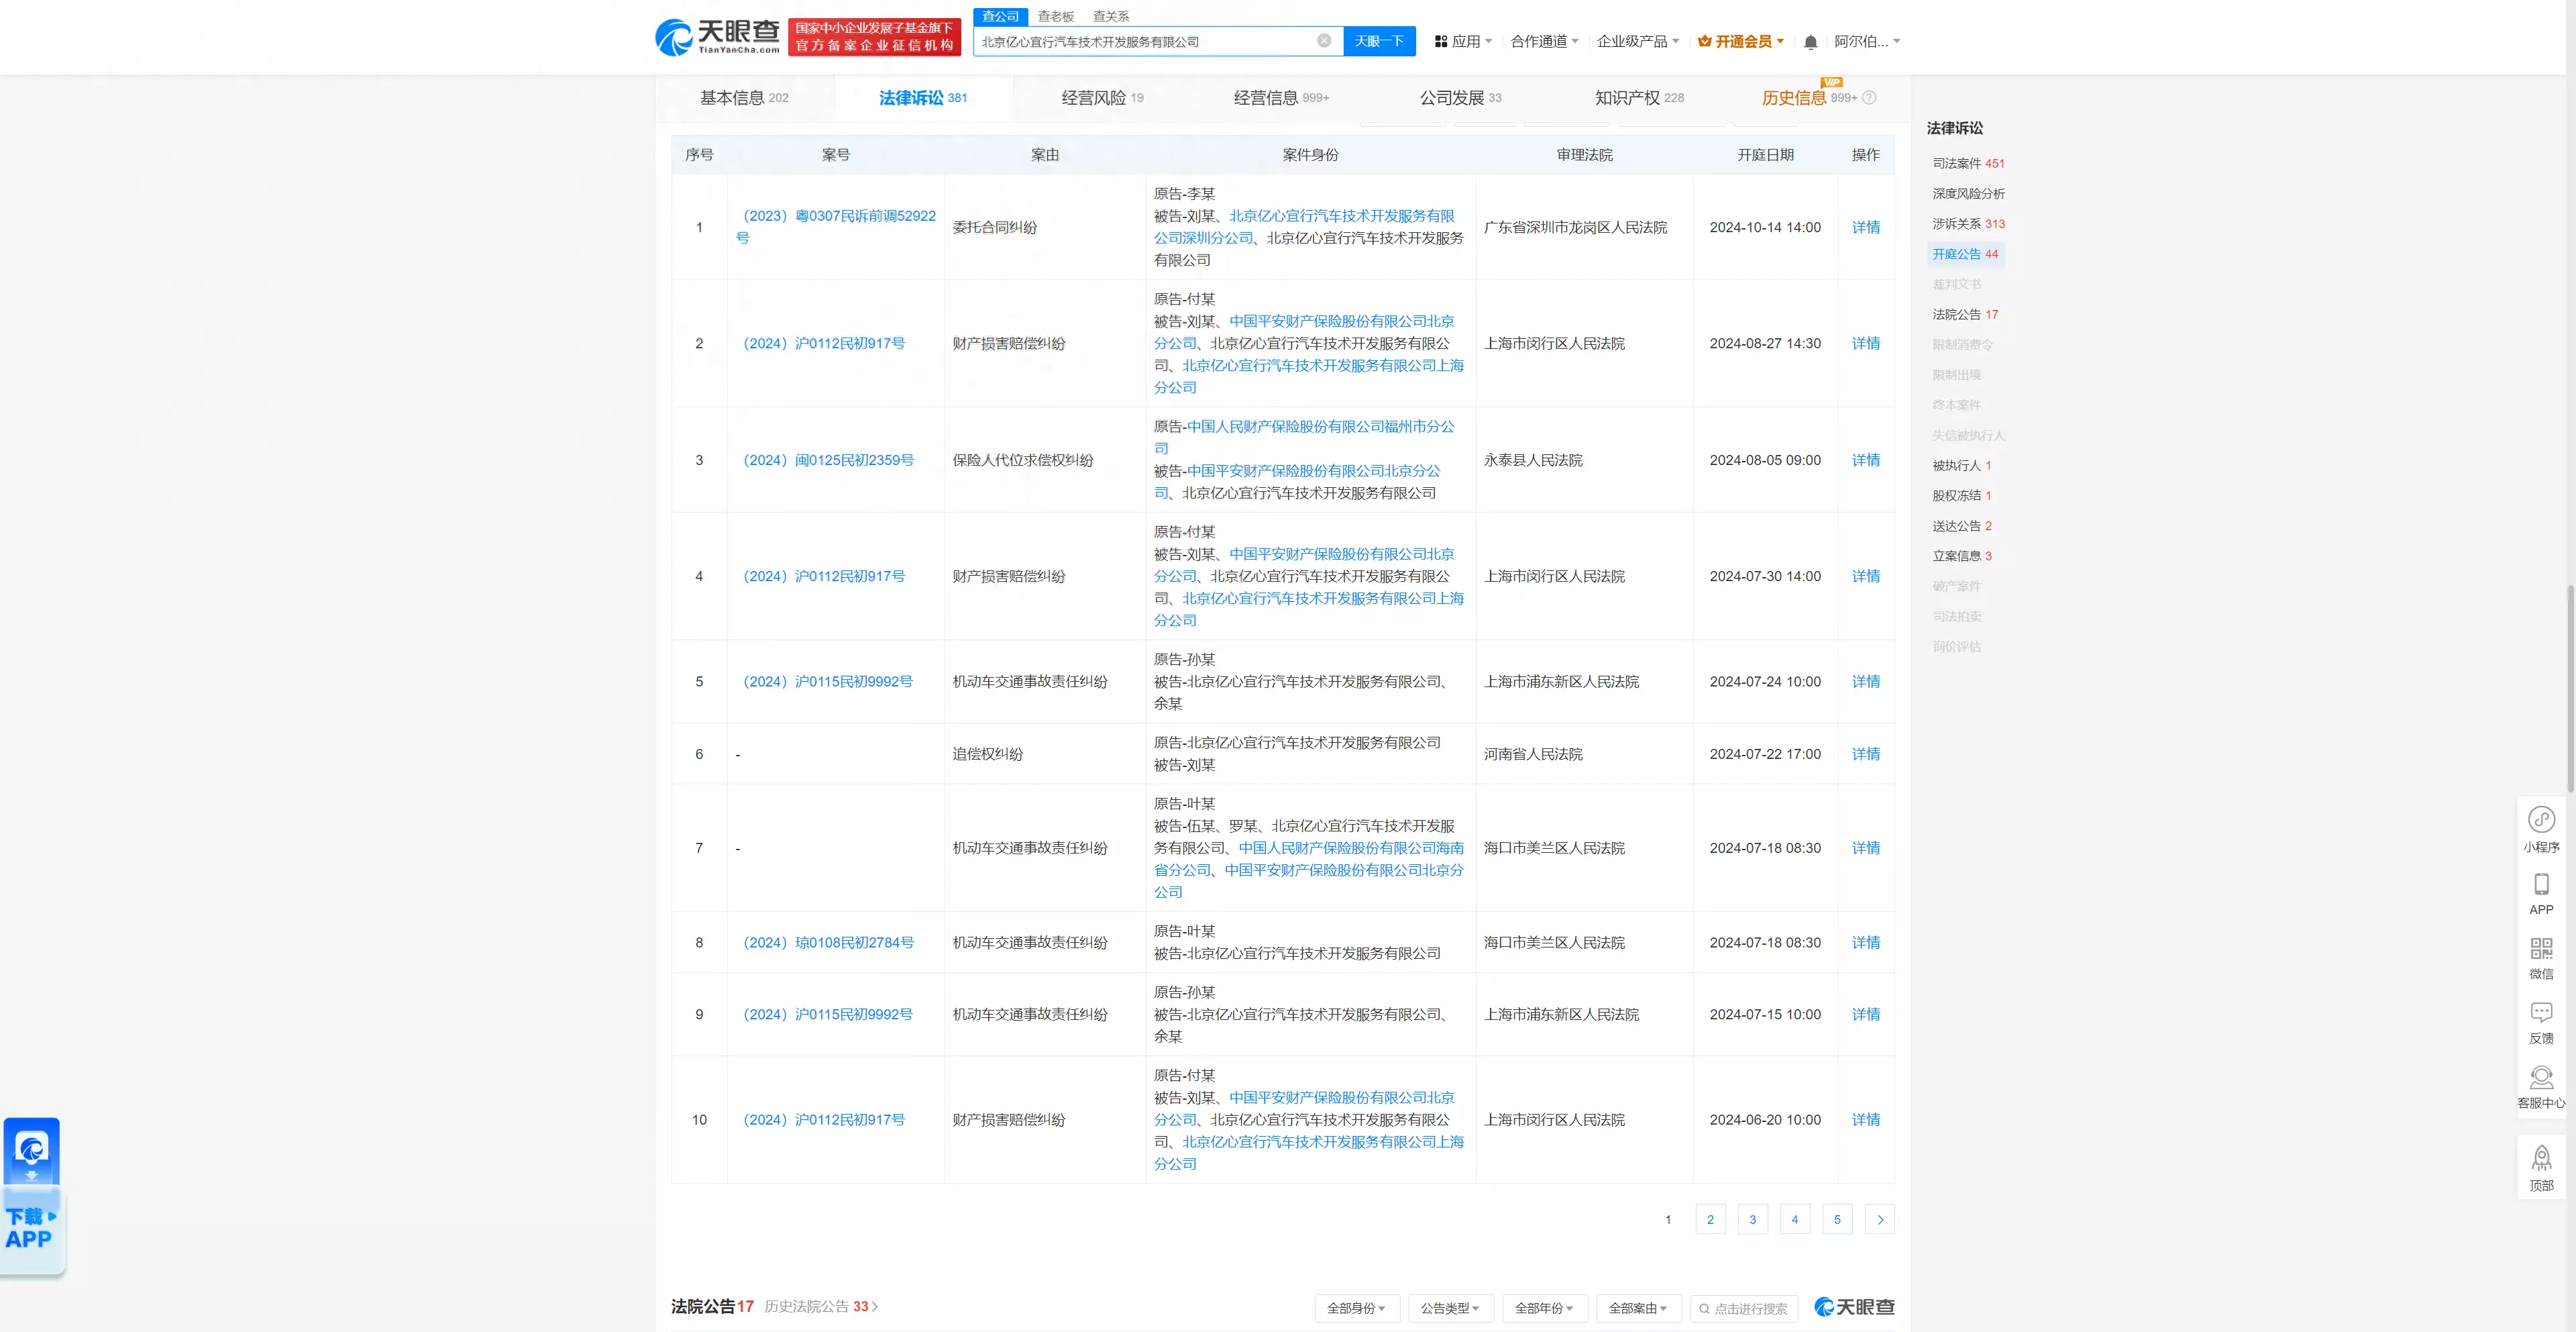Click the 历史信息 help question-mark icon

pyautogui.click(x=1869, y=98)
